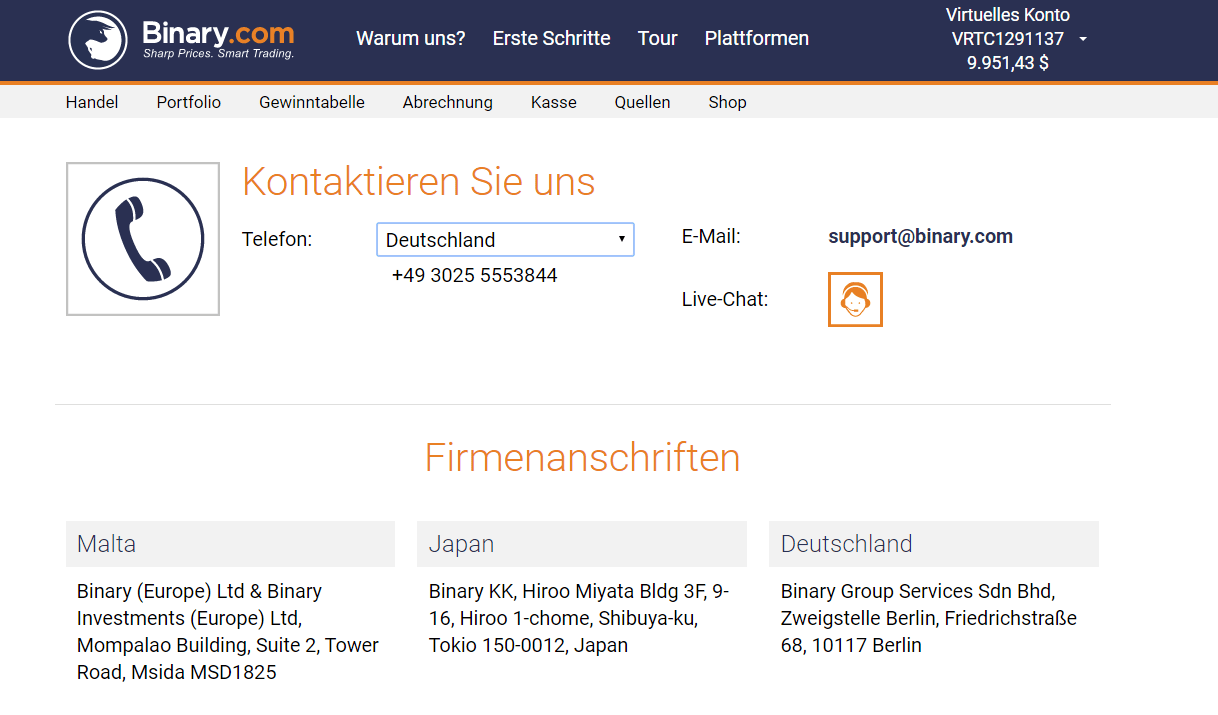Click account ID VRTC1291137
Viewport: 1218px width, 715px height.
tap(1008, 39)
